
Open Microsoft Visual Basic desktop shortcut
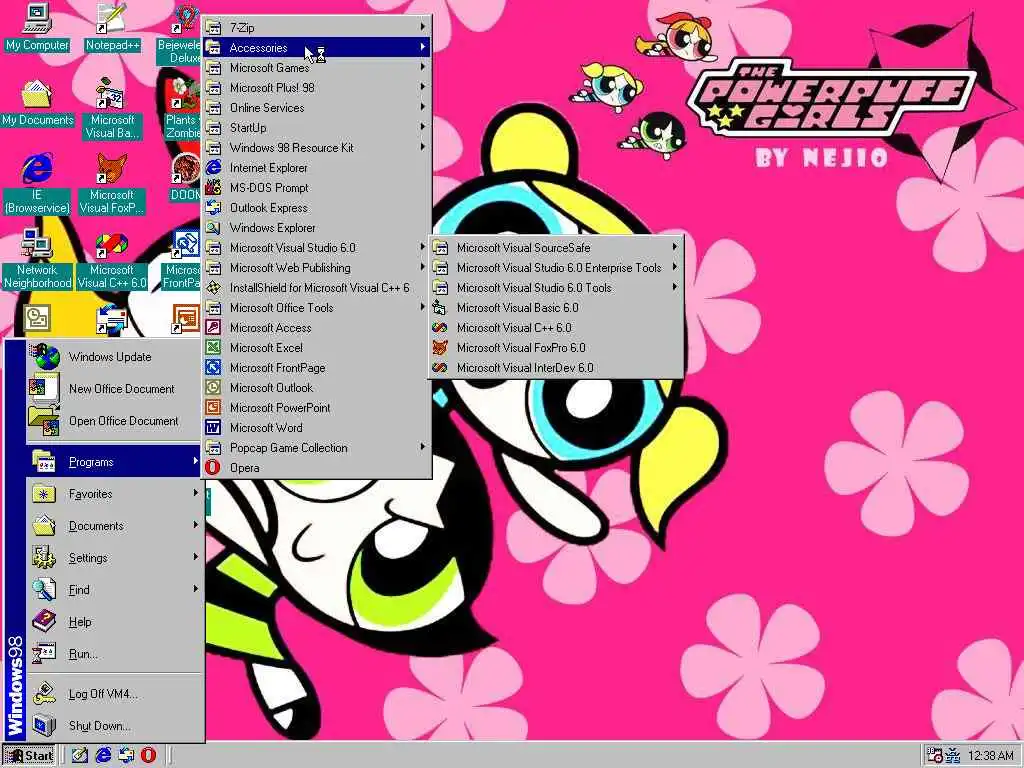tap(112, 110)
